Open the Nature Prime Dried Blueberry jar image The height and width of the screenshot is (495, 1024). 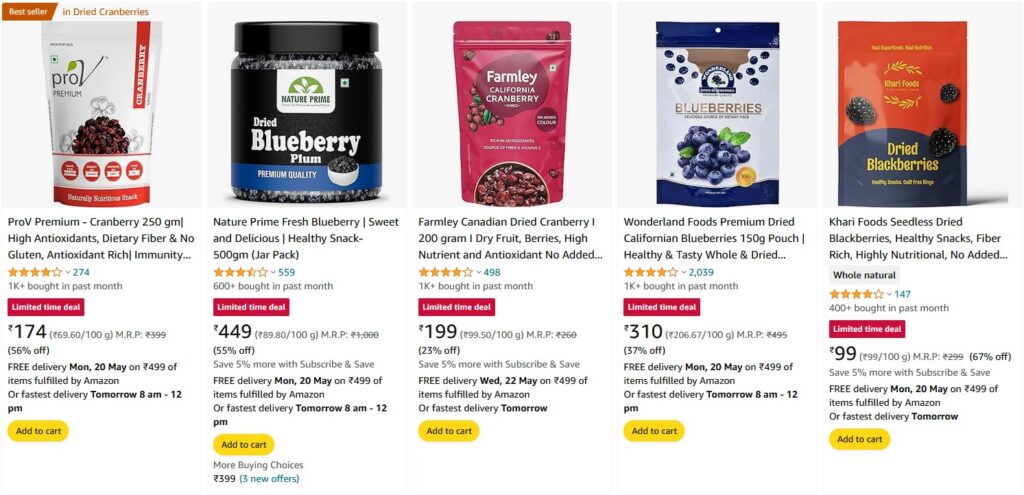pos(307,111)
